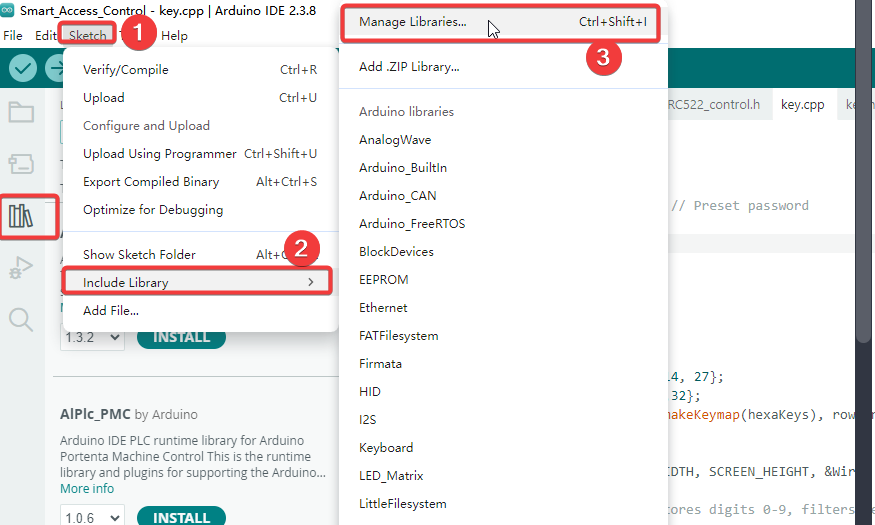Viewport: 875px width, 525px height.
Task: Open the Search magnifier sidebar icon
Action: point(21,320)
